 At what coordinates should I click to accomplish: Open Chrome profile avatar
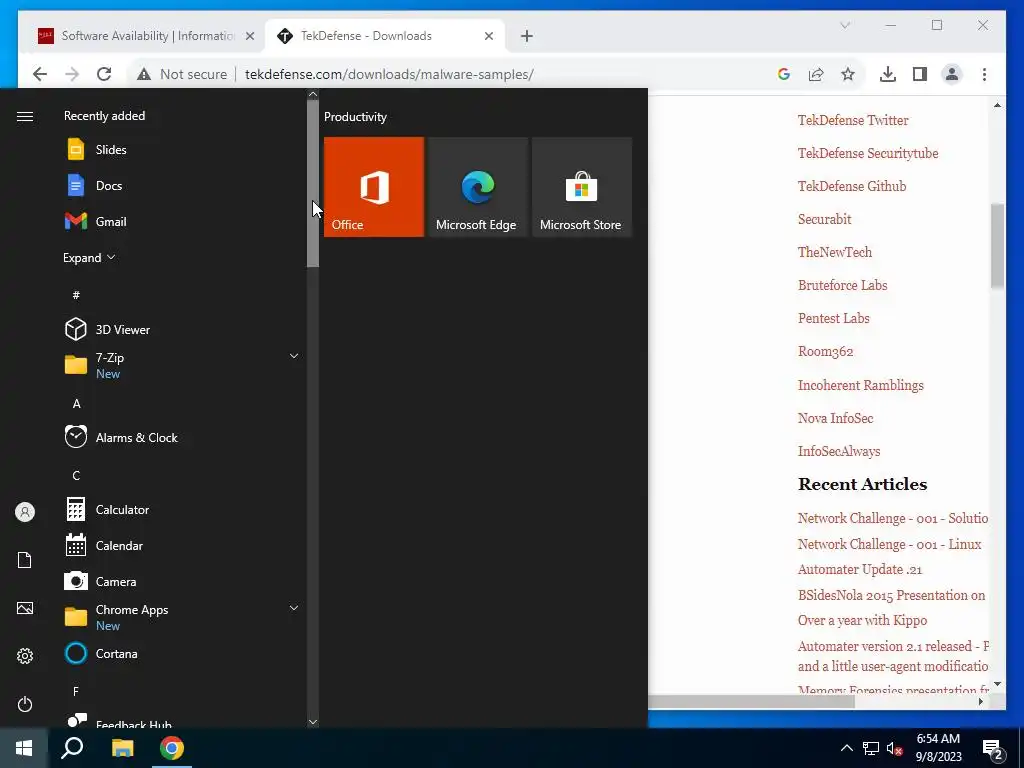point(952,74)
